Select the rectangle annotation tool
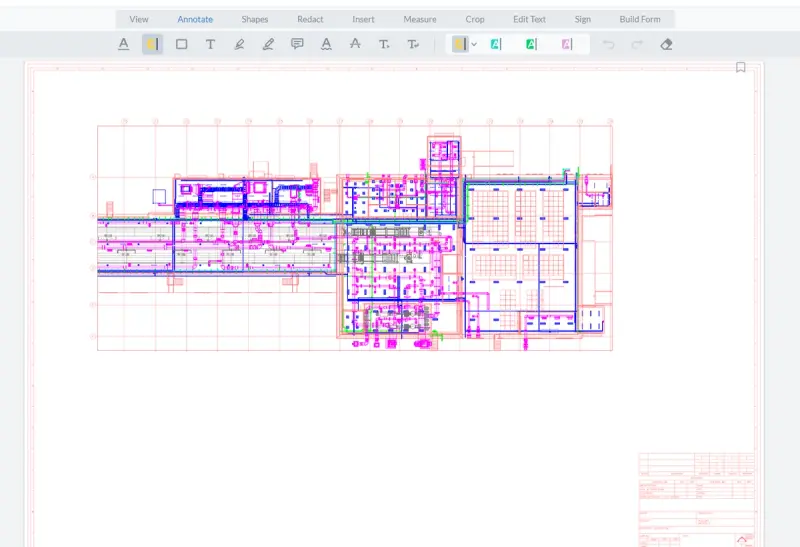 [x=181, y=44]
